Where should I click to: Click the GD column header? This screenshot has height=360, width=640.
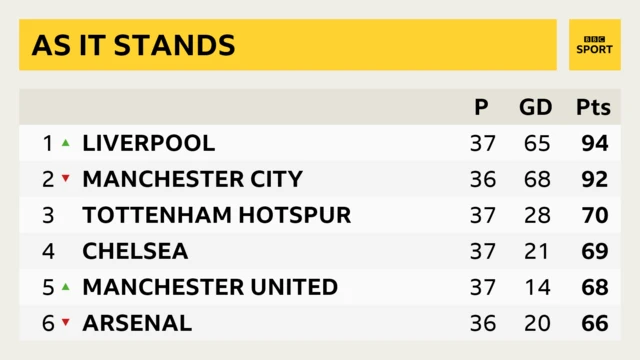[x=536, y=107]
